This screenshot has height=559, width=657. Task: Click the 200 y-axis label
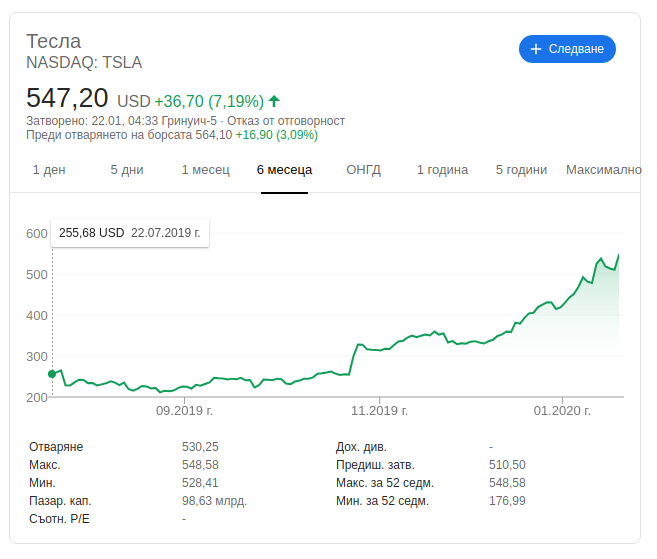pos(37,397)
